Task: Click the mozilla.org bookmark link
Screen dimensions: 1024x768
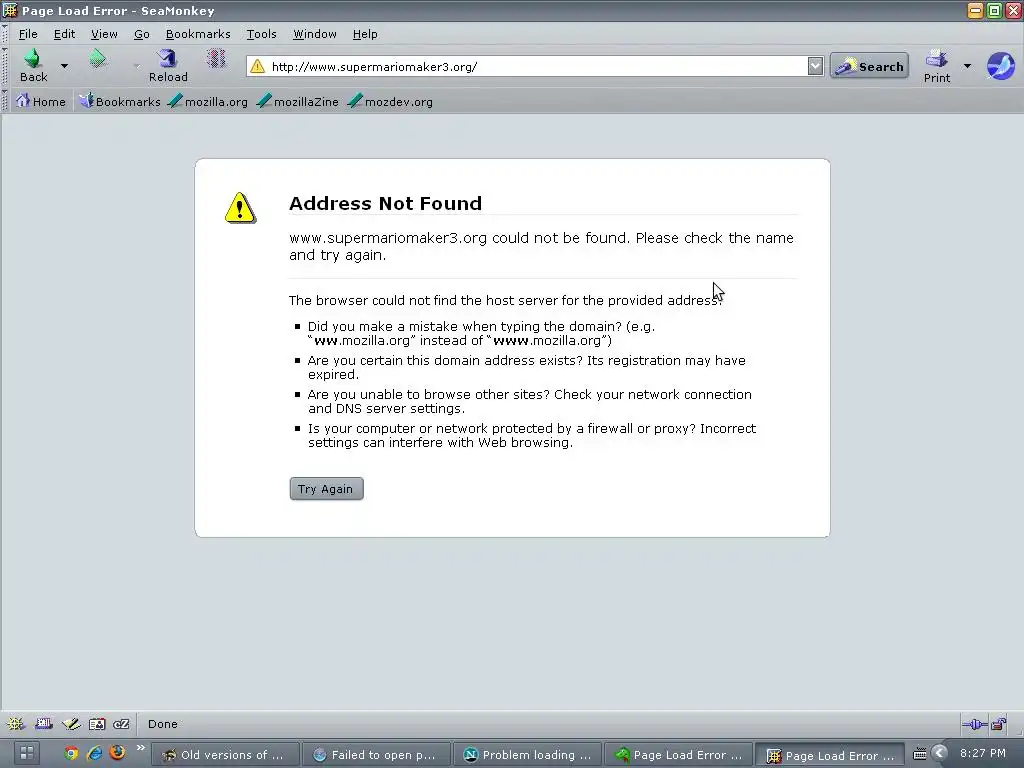Action: pyautogui.click(x=208, y=101)
